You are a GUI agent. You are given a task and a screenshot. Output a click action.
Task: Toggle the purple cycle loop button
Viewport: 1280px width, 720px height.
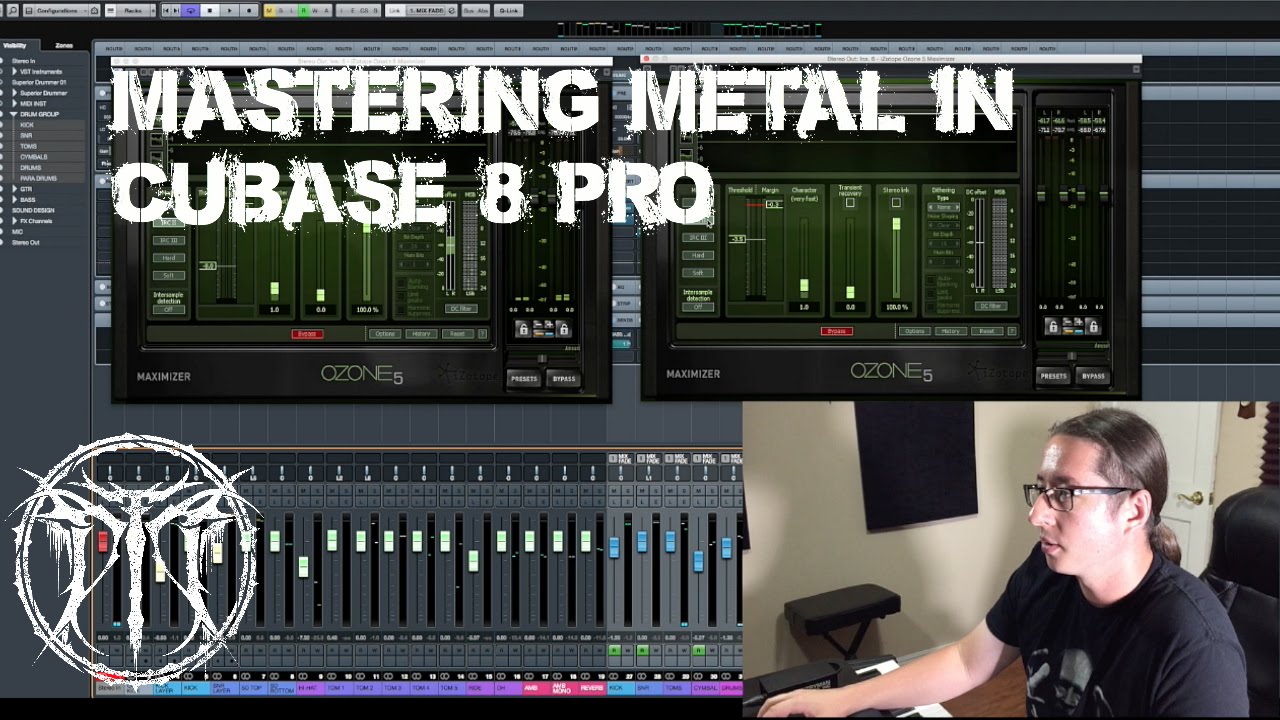pyautogui.click(x=190, y=10)
